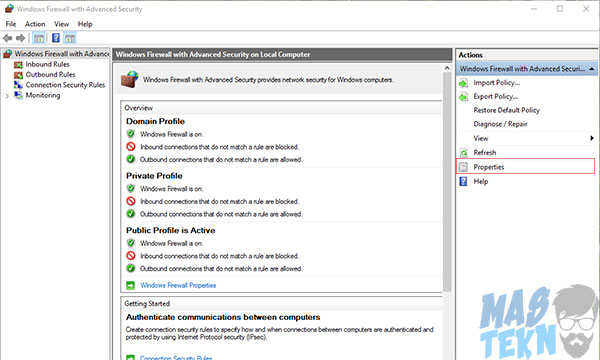Click the overview pane scroll up arrow
This screenshot has height=360, width=600.
tap(447, 68)
